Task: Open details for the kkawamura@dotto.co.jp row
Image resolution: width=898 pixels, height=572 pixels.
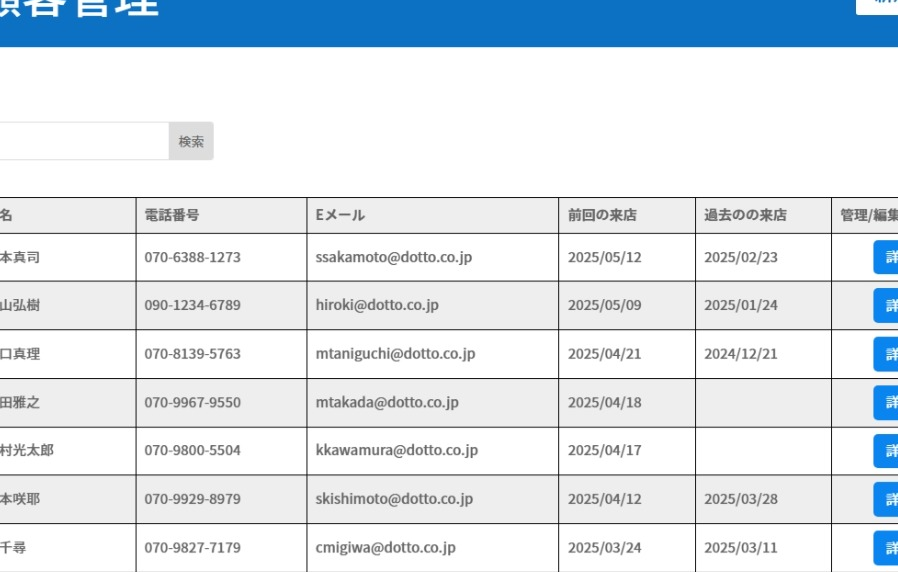Action: click(x=886, y=451)
